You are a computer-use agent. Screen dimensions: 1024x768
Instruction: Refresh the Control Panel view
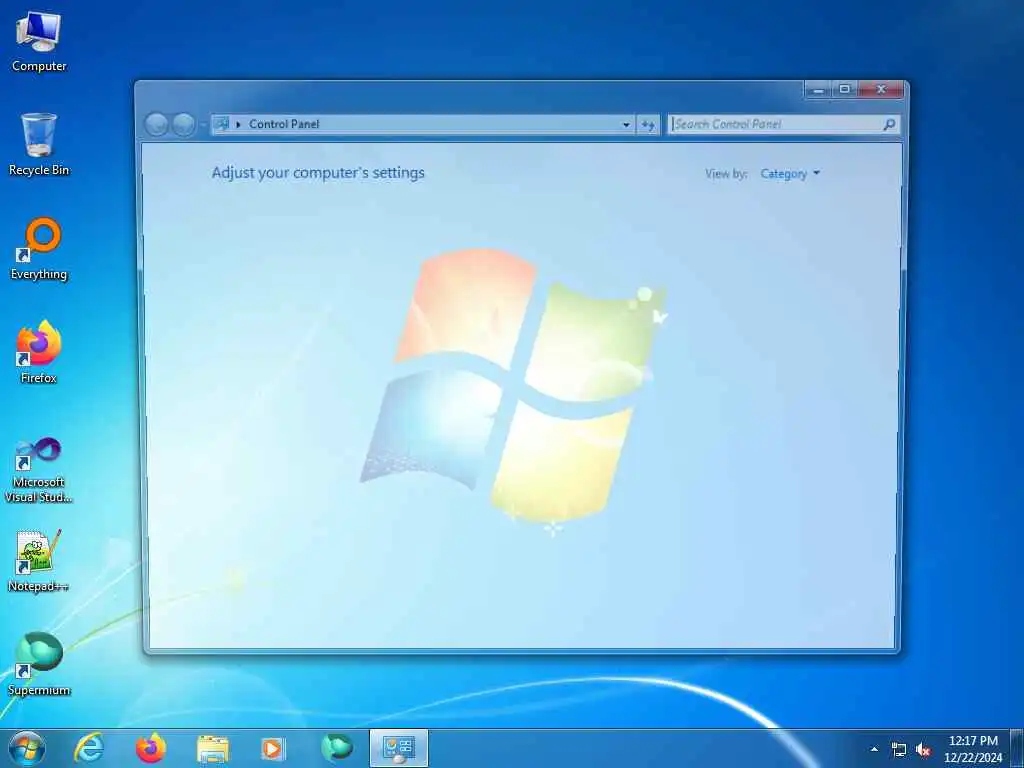point(648,124)
